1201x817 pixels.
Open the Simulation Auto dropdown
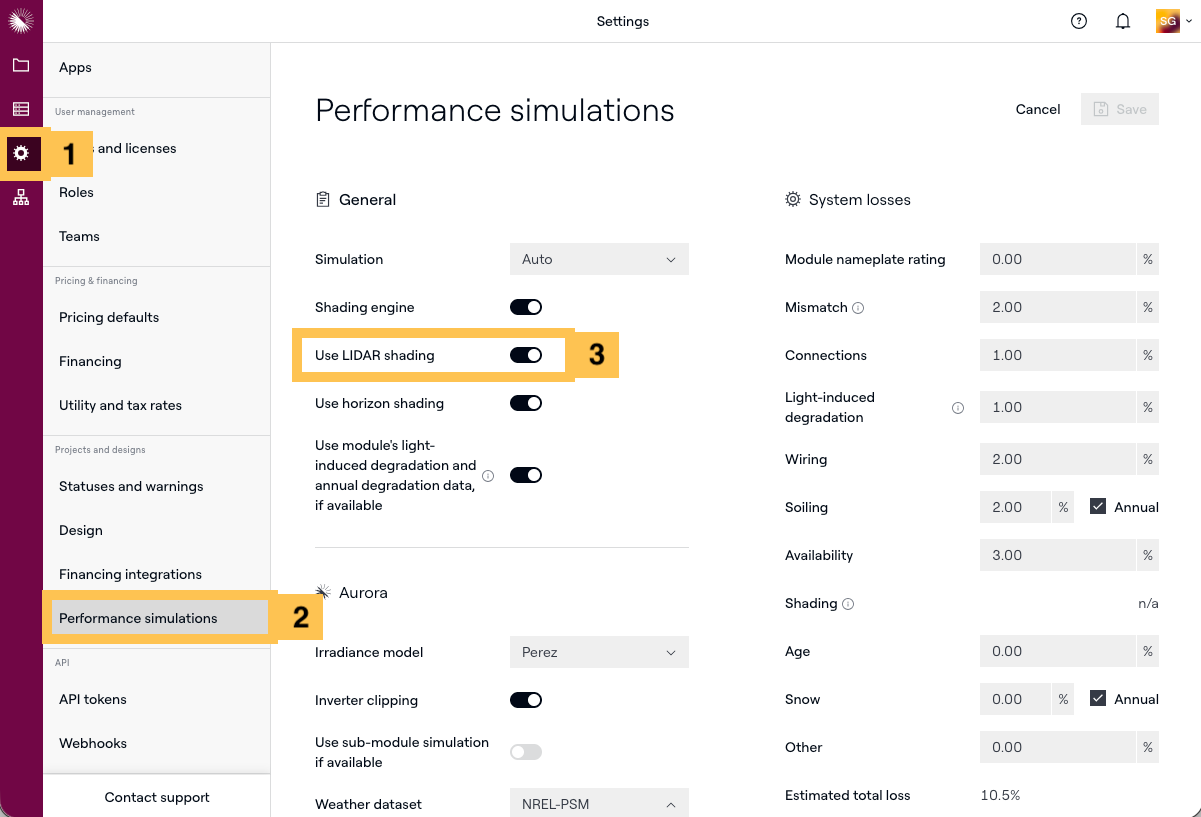[x=599, y=259]
